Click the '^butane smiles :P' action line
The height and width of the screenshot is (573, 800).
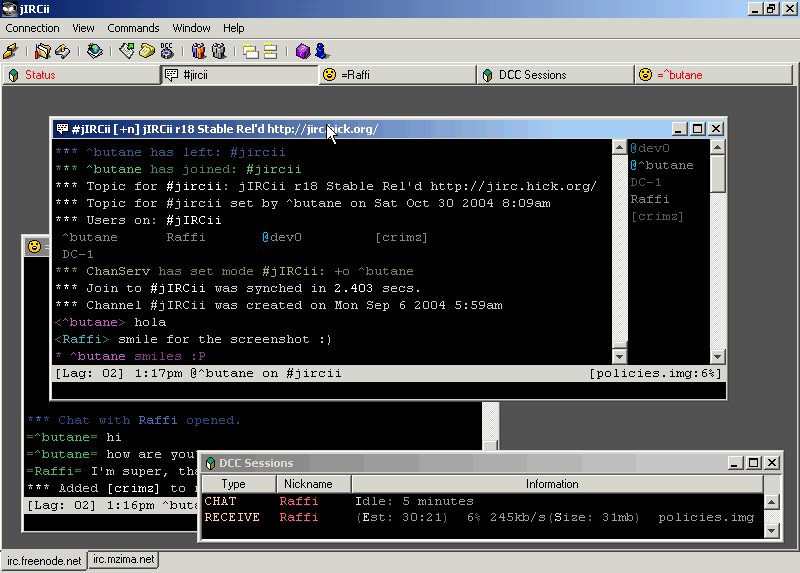tap(131, 356)
